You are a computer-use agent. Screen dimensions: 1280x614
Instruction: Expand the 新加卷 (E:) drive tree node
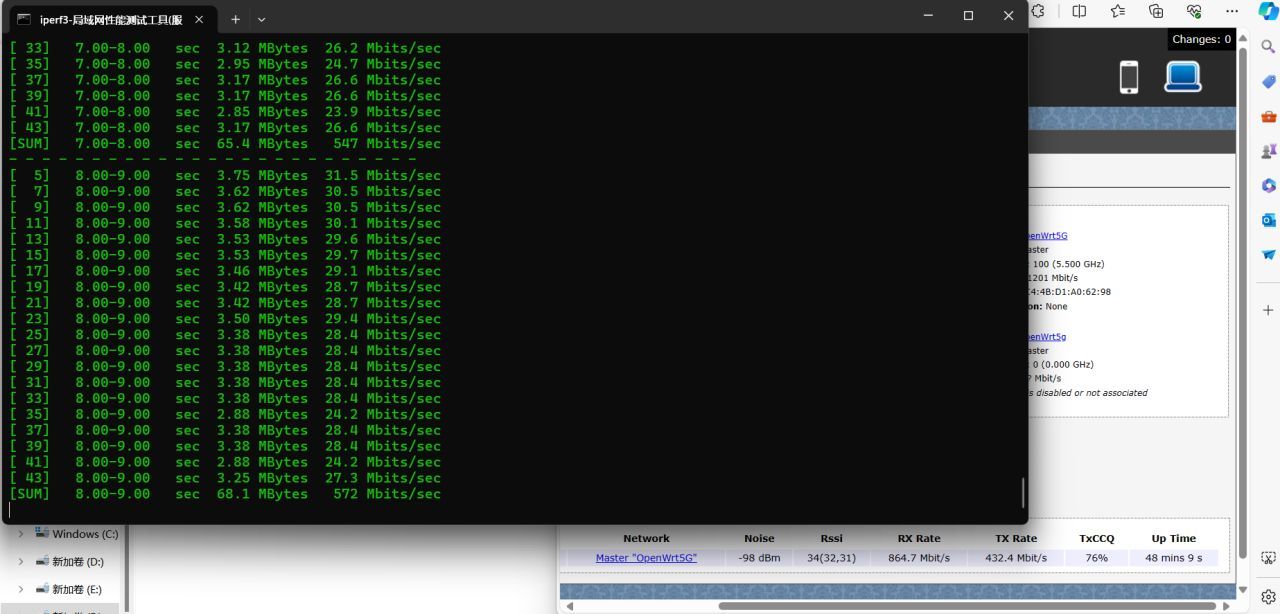21,590
